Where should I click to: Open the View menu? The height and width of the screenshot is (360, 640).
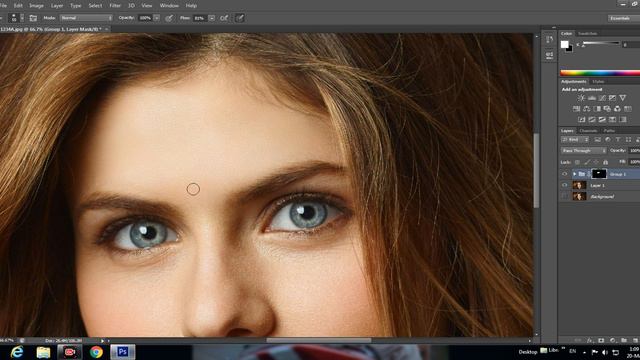(147, 6)
